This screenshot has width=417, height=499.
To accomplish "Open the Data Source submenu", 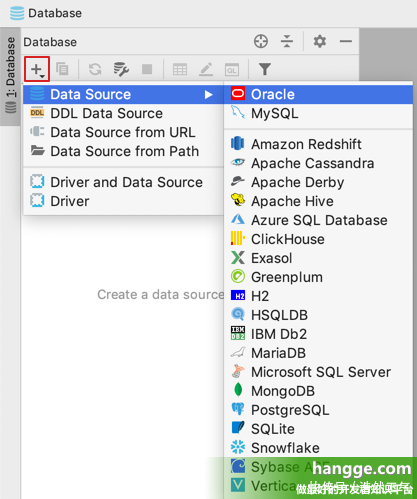I will click(x=123, y=94).
